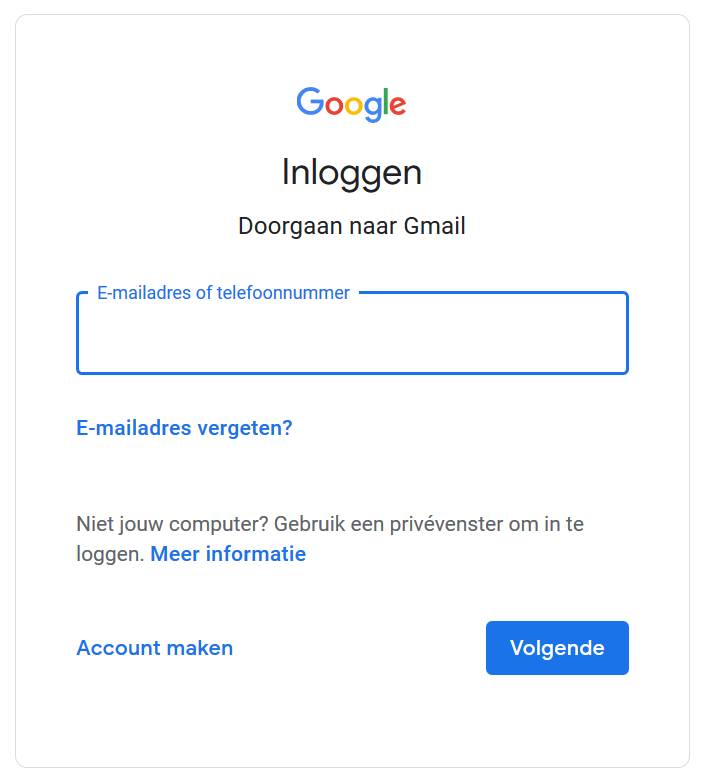Select 'Account maken' to create an account

[x=155, y=648]
